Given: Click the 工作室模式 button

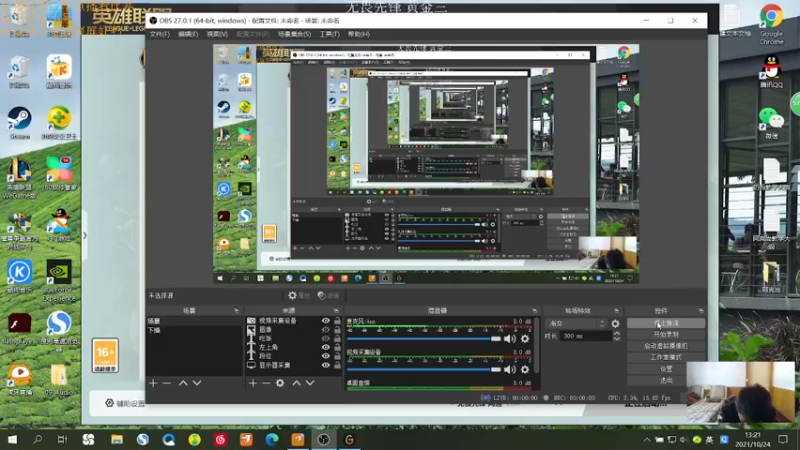Looking at the screenshot, I should pyautogui.click(x=666, y=357).
